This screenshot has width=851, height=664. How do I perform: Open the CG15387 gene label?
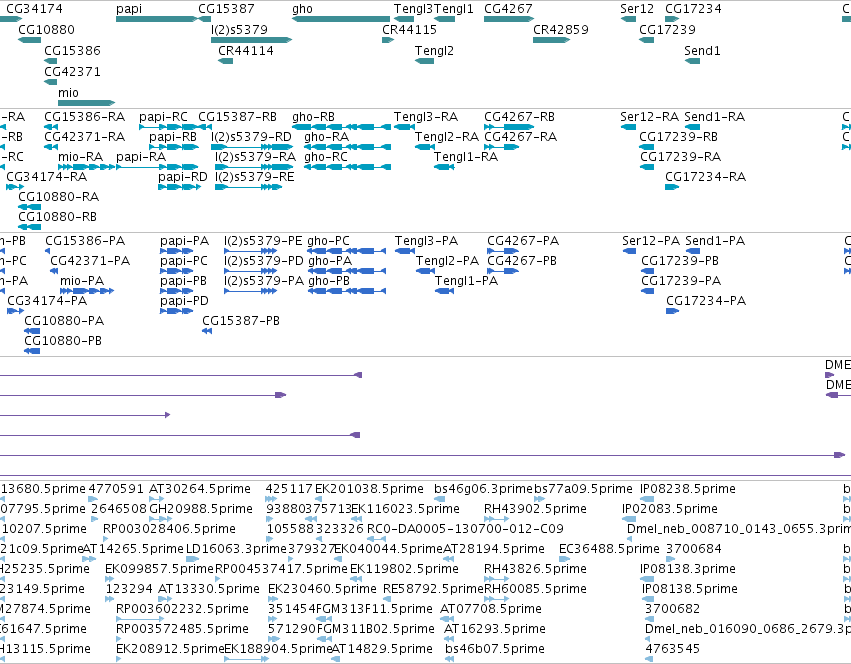tap(226, 9)
